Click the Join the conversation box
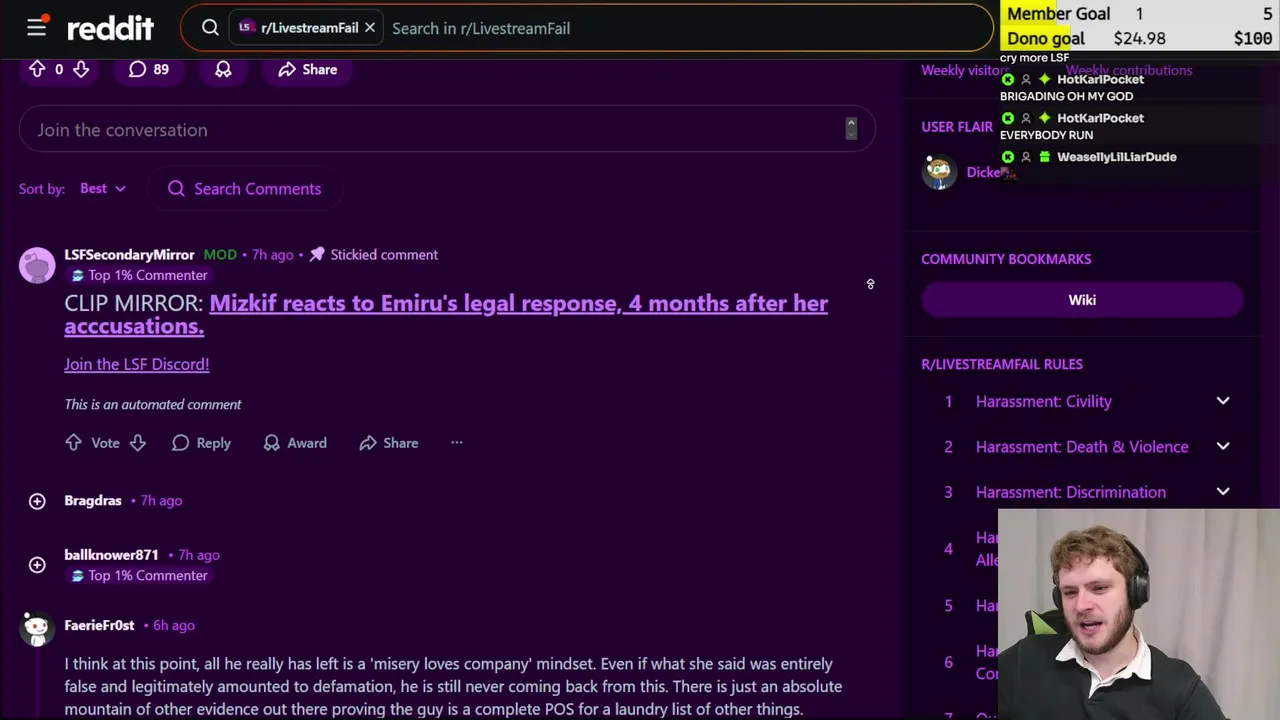The height and width of the screenshot is (720, 1280). pos(447,130)
